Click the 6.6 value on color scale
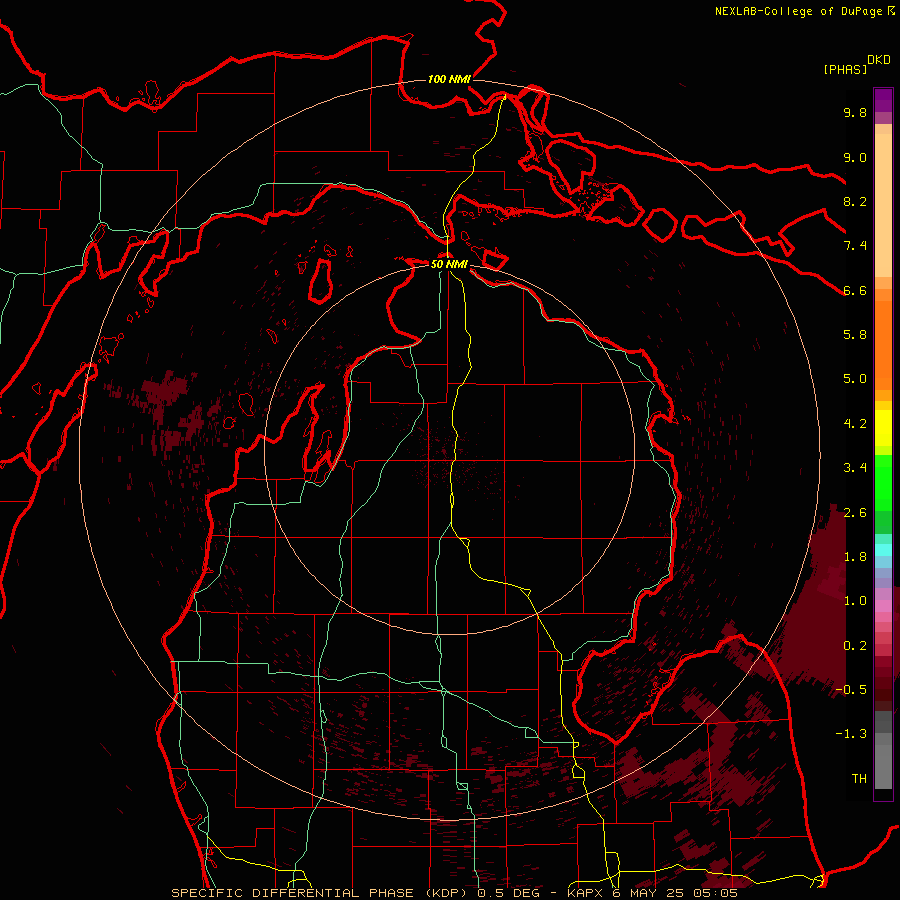 tap(855, 290)
